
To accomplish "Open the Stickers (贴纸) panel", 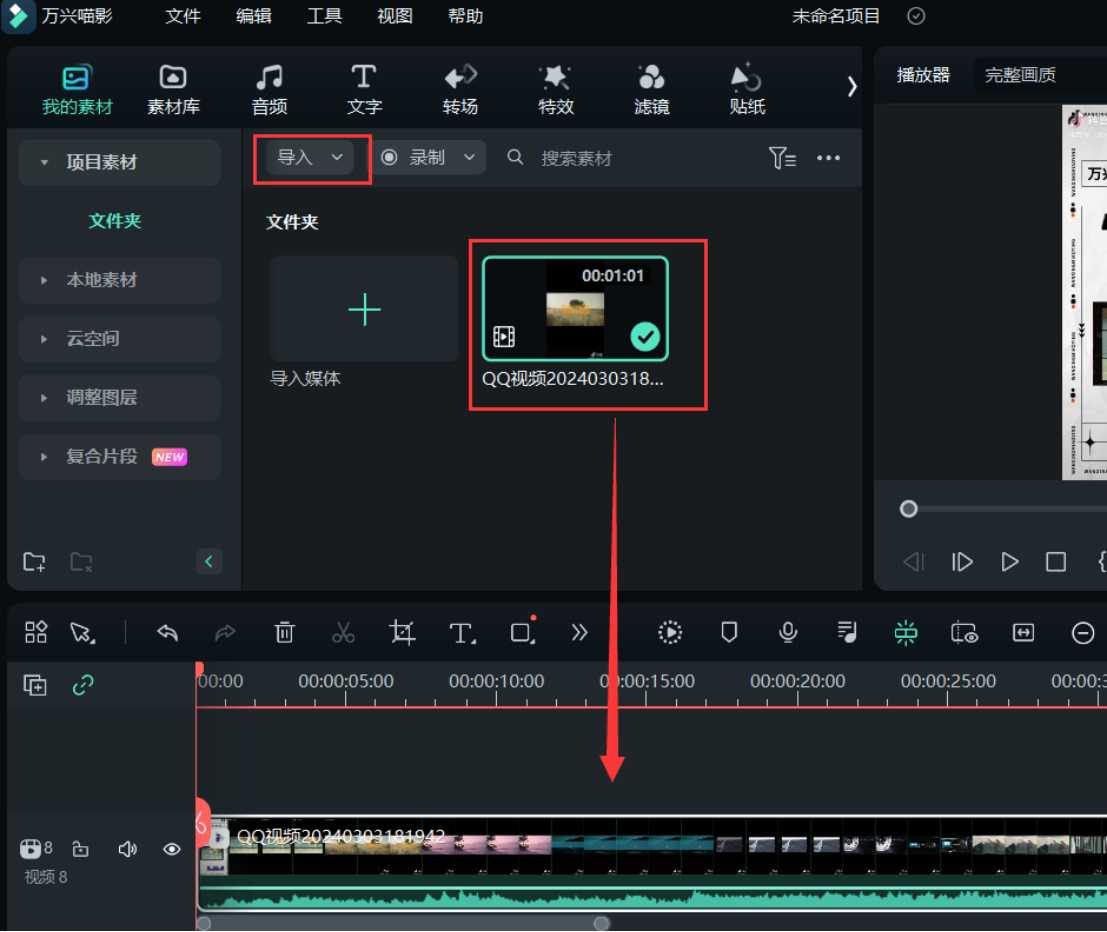I will click(747, 89).
